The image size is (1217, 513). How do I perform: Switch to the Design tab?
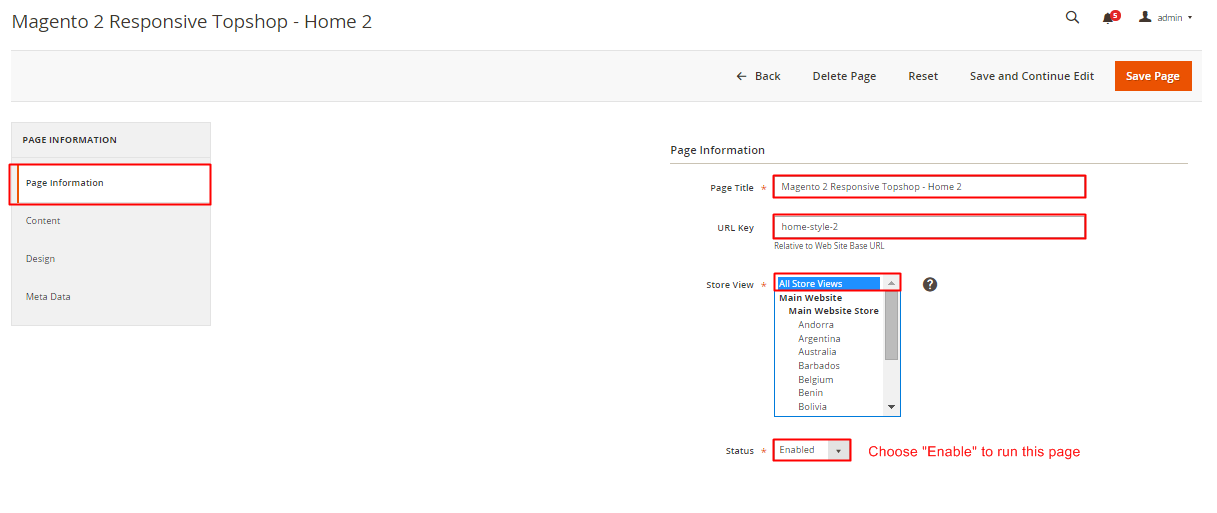(x=111, y=259)
